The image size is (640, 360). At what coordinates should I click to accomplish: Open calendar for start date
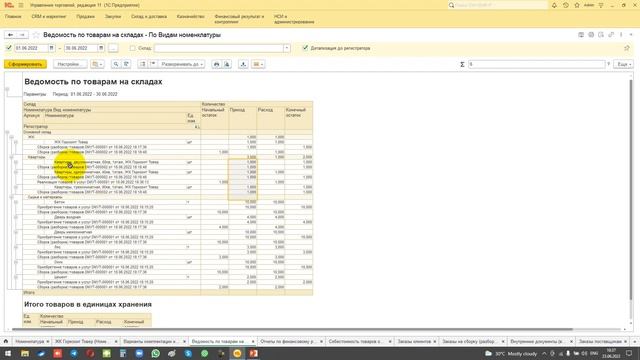(52, 48)
